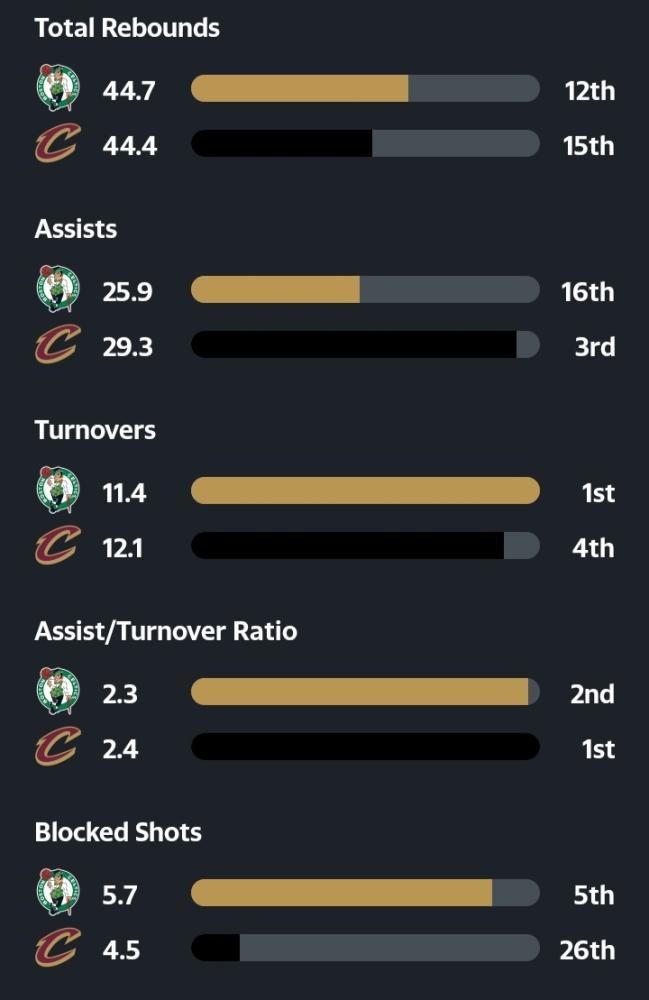Click the Cavaliers 4.5 blocked shots value
The width and height of the screenshot is (649, 1000).
pyautogui.click(x=121, y=950)
